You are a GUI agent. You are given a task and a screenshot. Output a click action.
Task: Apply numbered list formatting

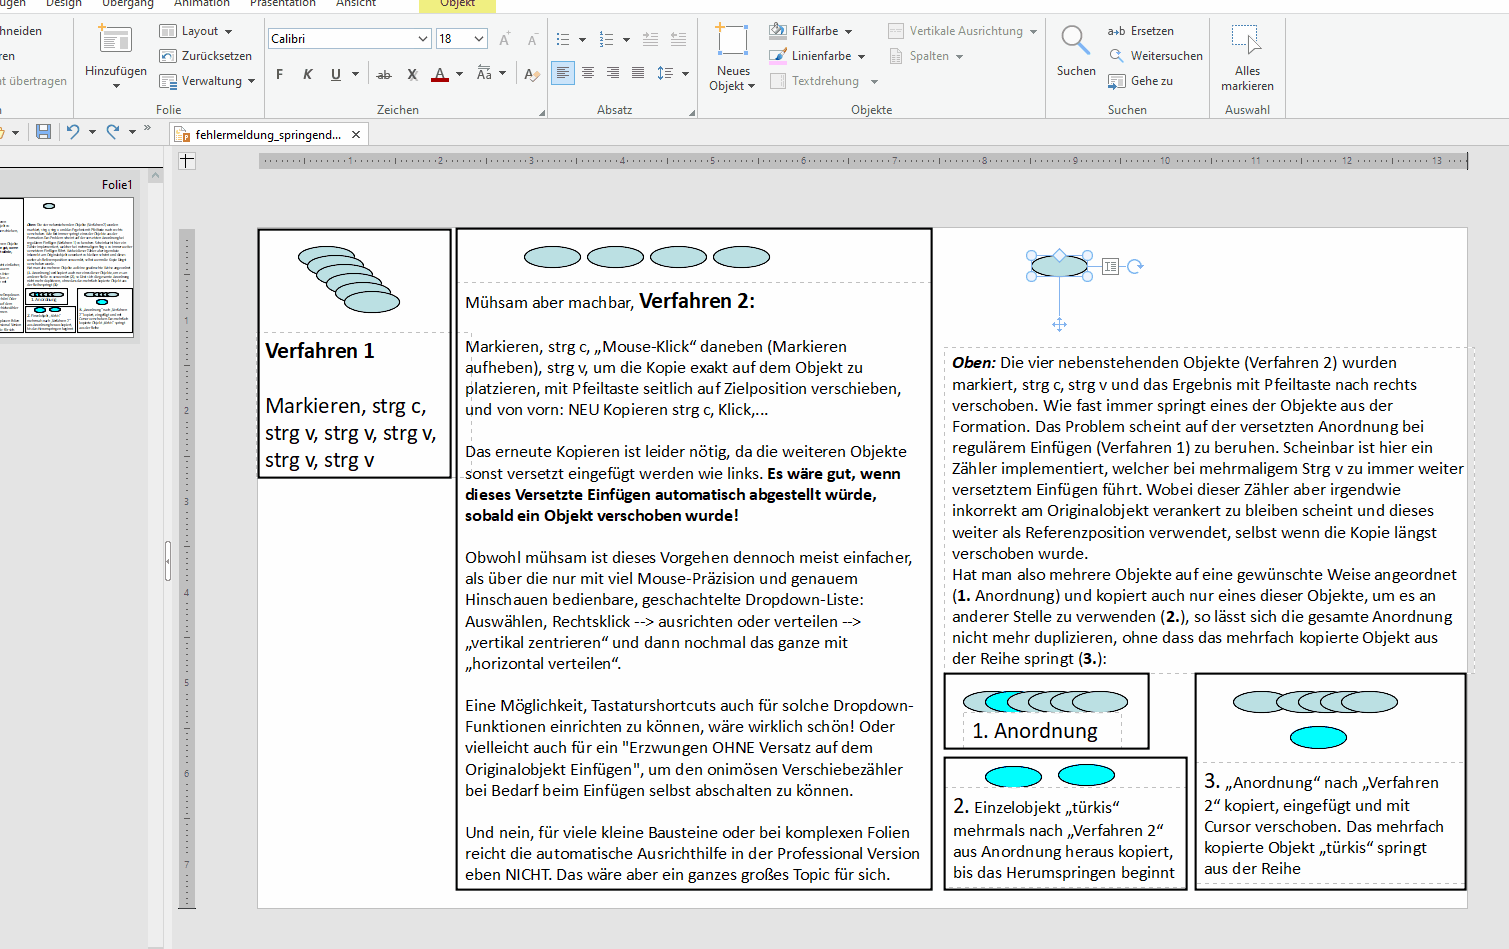click(606, 40)
